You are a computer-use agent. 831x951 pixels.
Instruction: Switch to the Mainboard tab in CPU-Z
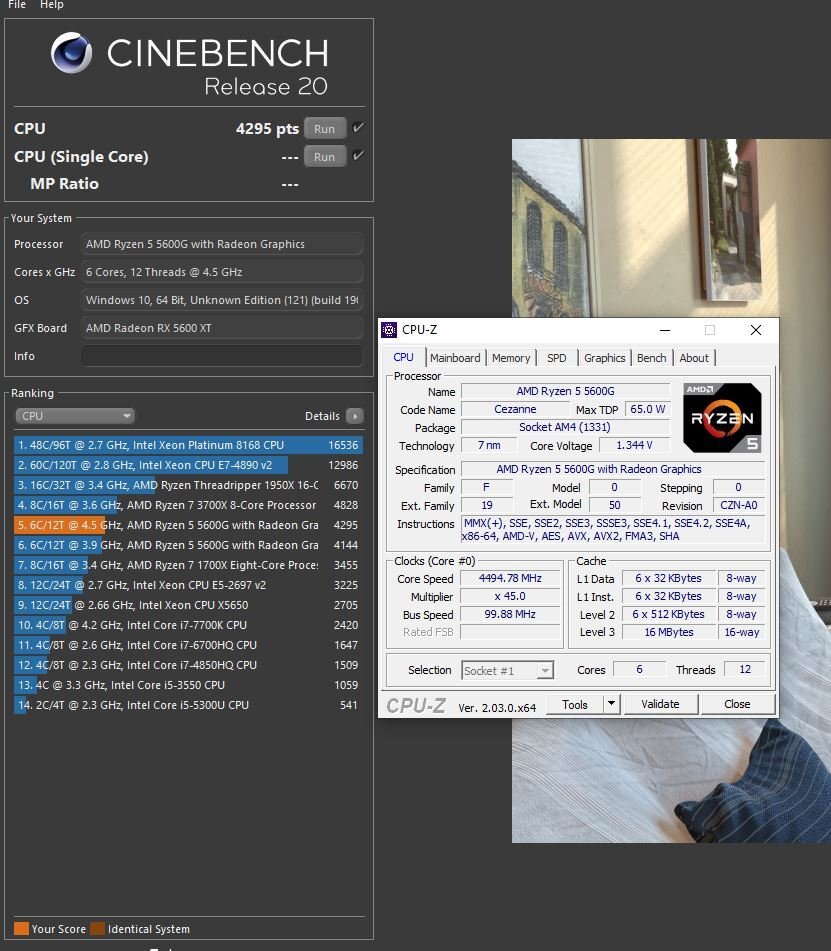455,358
